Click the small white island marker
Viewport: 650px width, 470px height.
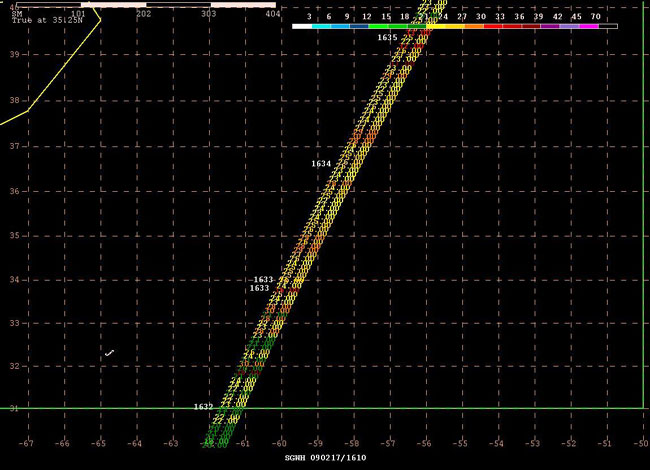(109, 353)
